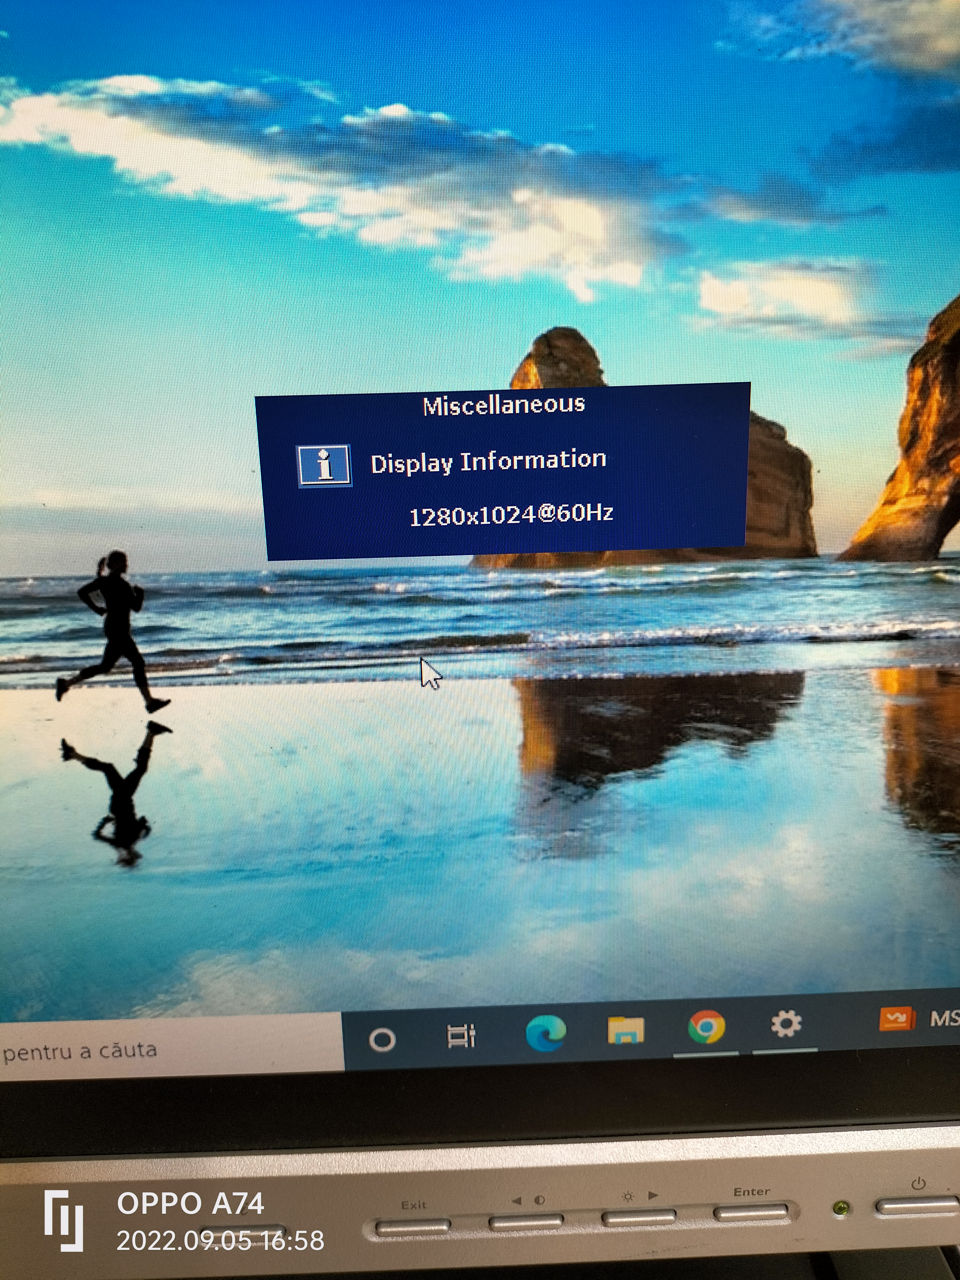Open Task View from the taskbar

pyautogui.click(x=461, y=1036)
